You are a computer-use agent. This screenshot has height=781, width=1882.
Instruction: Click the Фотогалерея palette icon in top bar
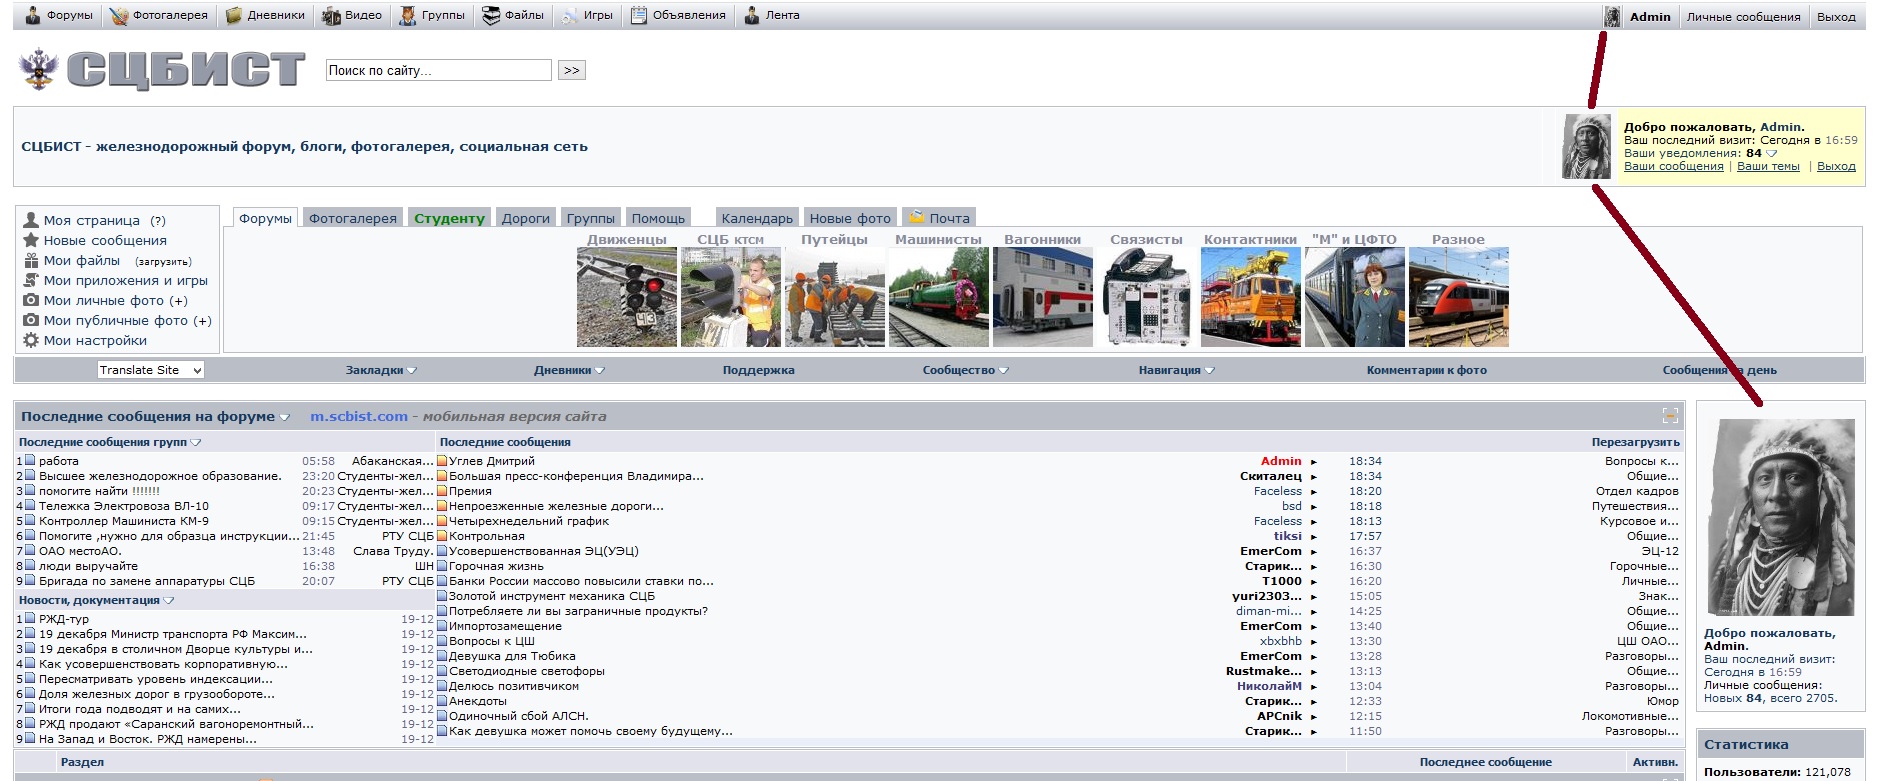[x=120, y=16]
